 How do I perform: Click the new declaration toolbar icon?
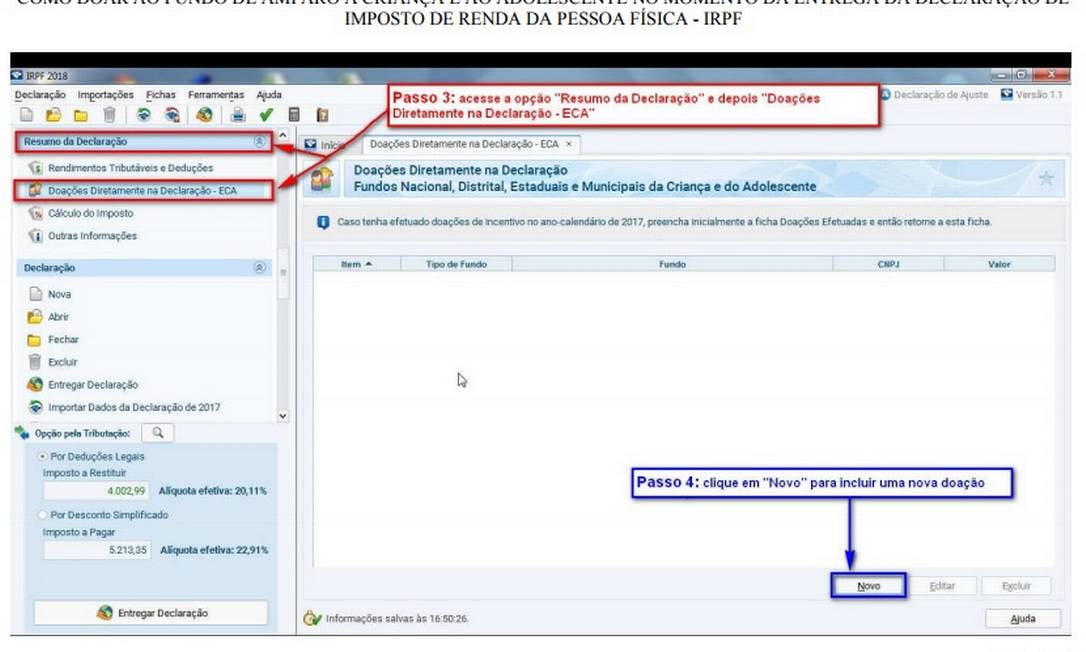(27, 115)
